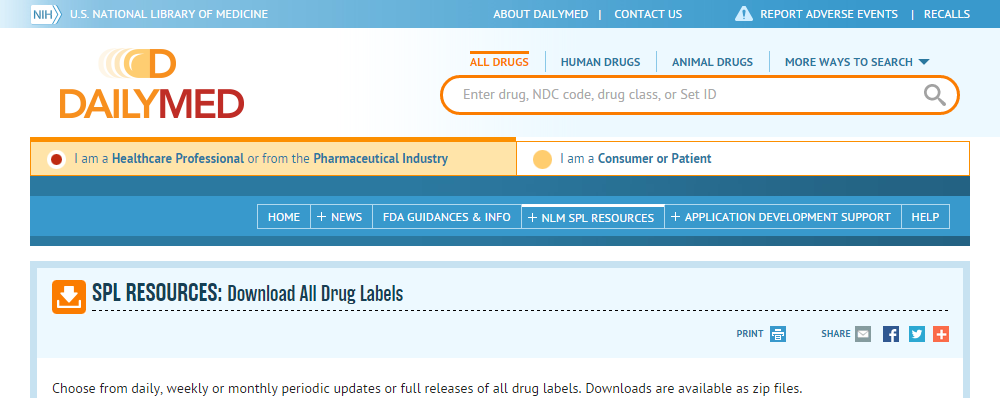
Task: Click the magnifying glass search icon
Action: [x=934, y=95]
